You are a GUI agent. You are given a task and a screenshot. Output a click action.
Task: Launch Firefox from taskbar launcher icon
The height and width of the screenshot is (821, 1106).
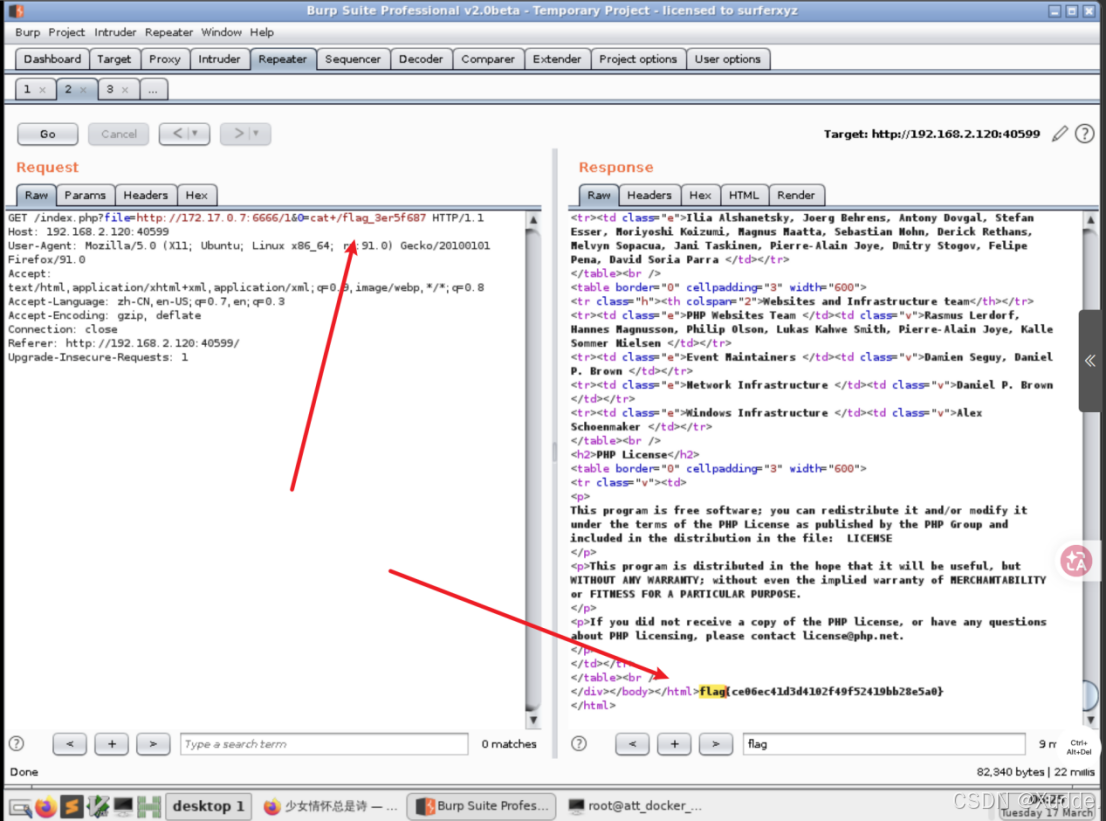(x=46, y=805)
